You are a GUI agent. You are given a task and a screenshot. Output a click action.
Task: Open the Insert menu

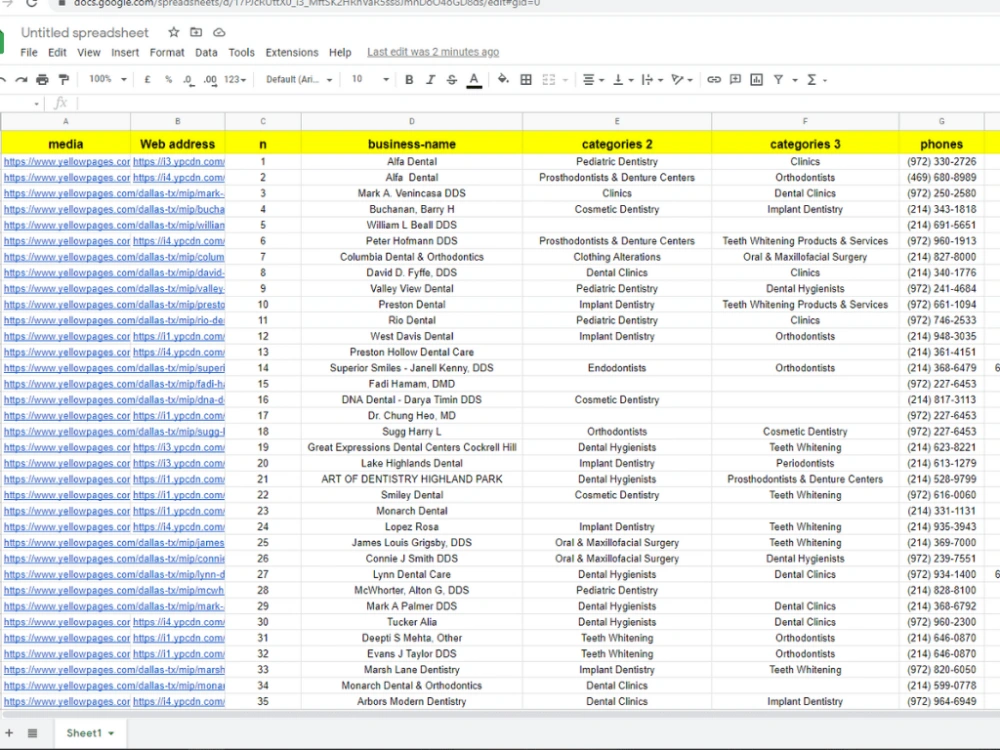[x=125, y=52]
